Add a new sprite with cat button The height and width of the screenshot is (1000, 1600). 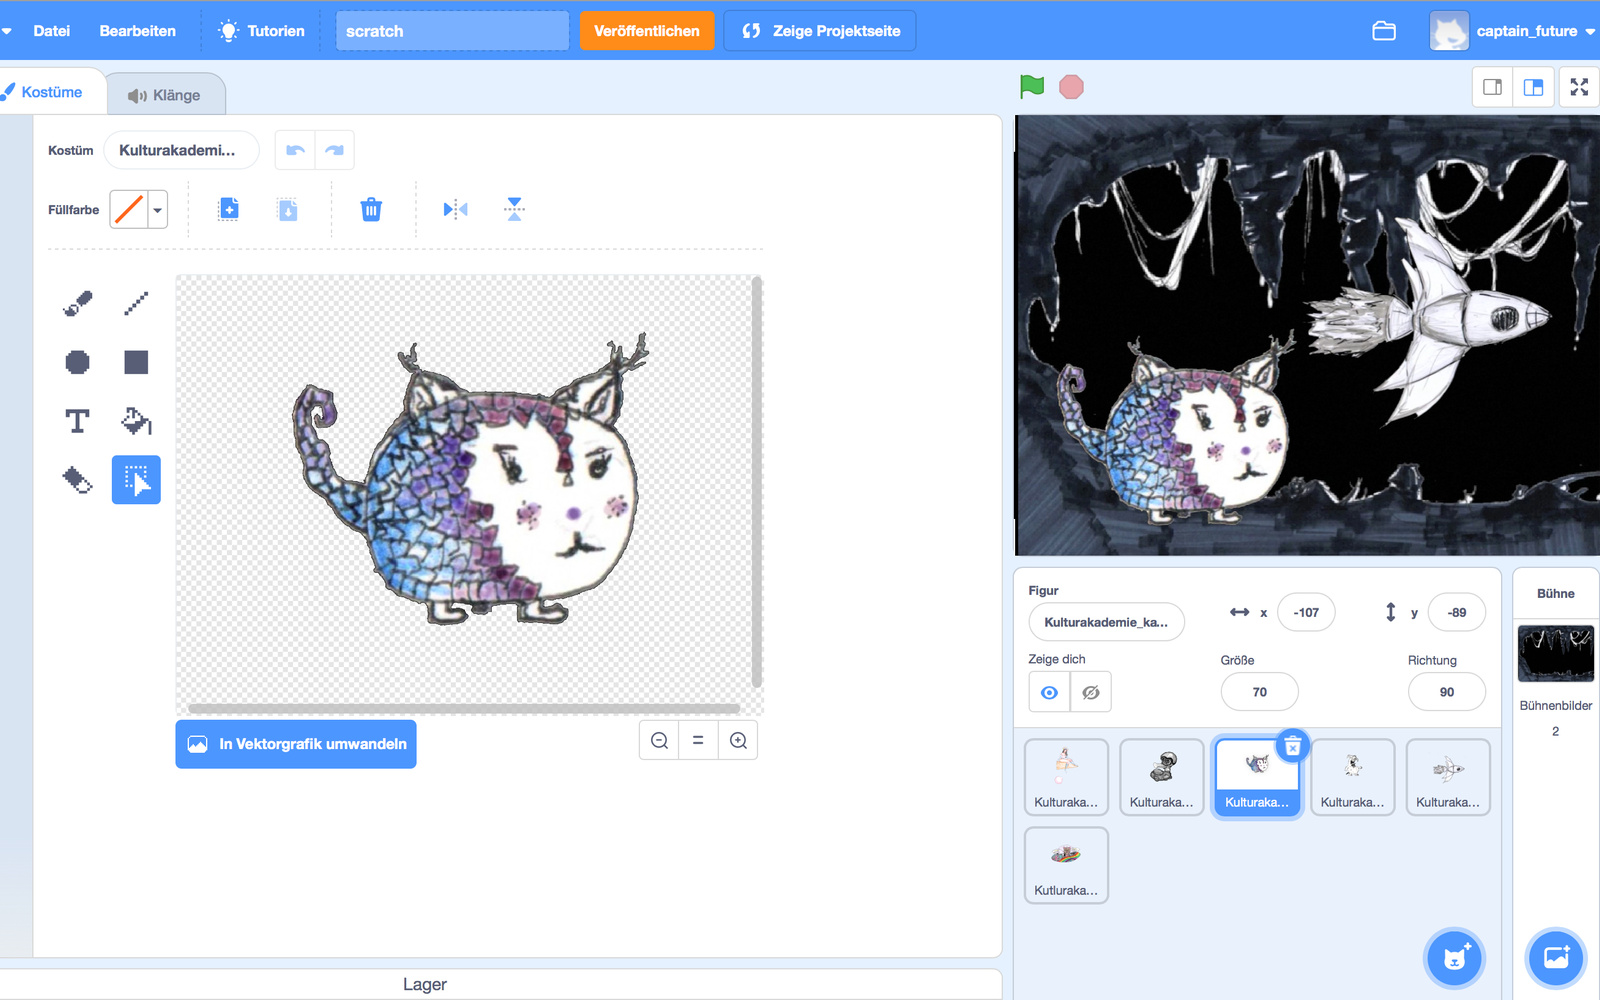click(x=1455, y=958)
